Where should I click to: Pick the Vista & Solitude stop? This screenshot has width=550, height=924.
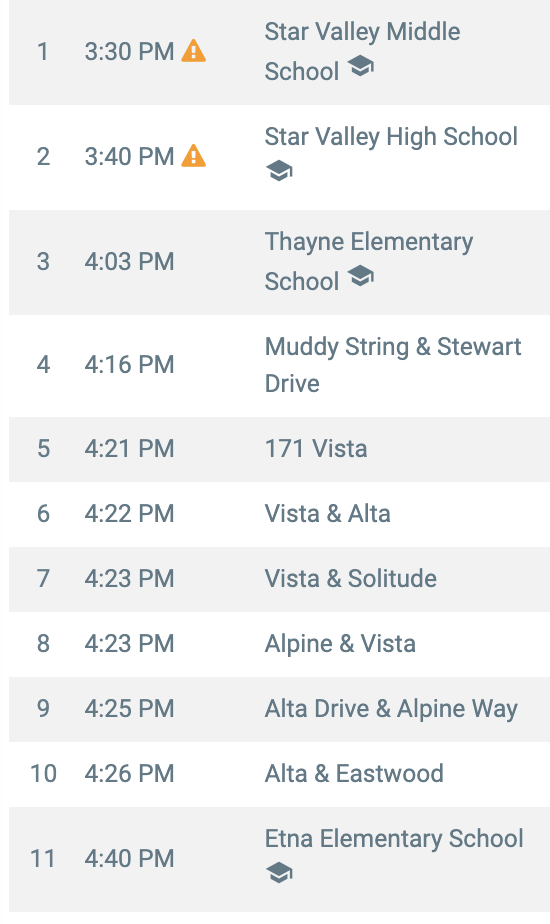click(x=350, y=579)
